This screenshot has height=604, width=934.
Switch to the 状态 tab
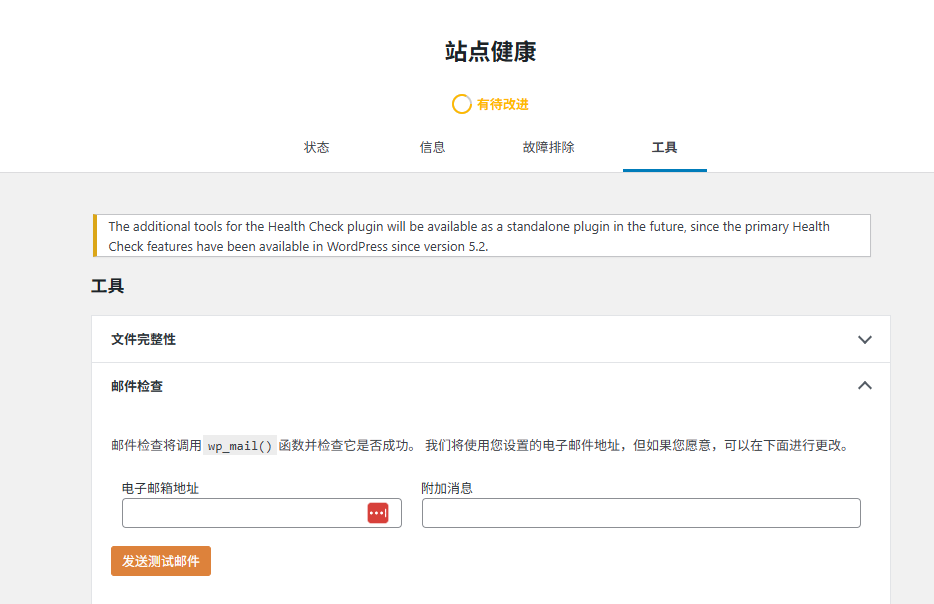point(316,147)
